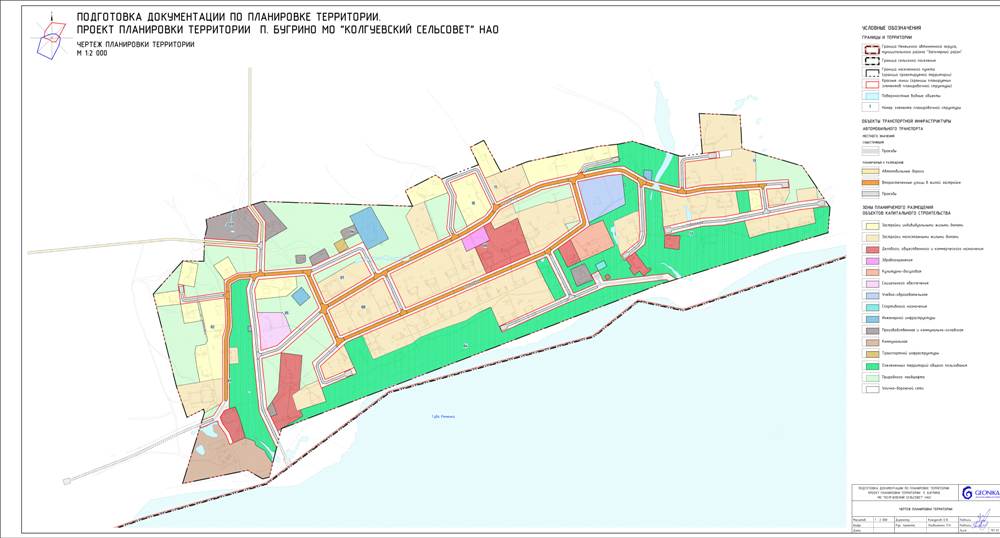
Task: Click the lavender-blue educational legend swatch
Action: pyautogui.click(x=871, y=295)
